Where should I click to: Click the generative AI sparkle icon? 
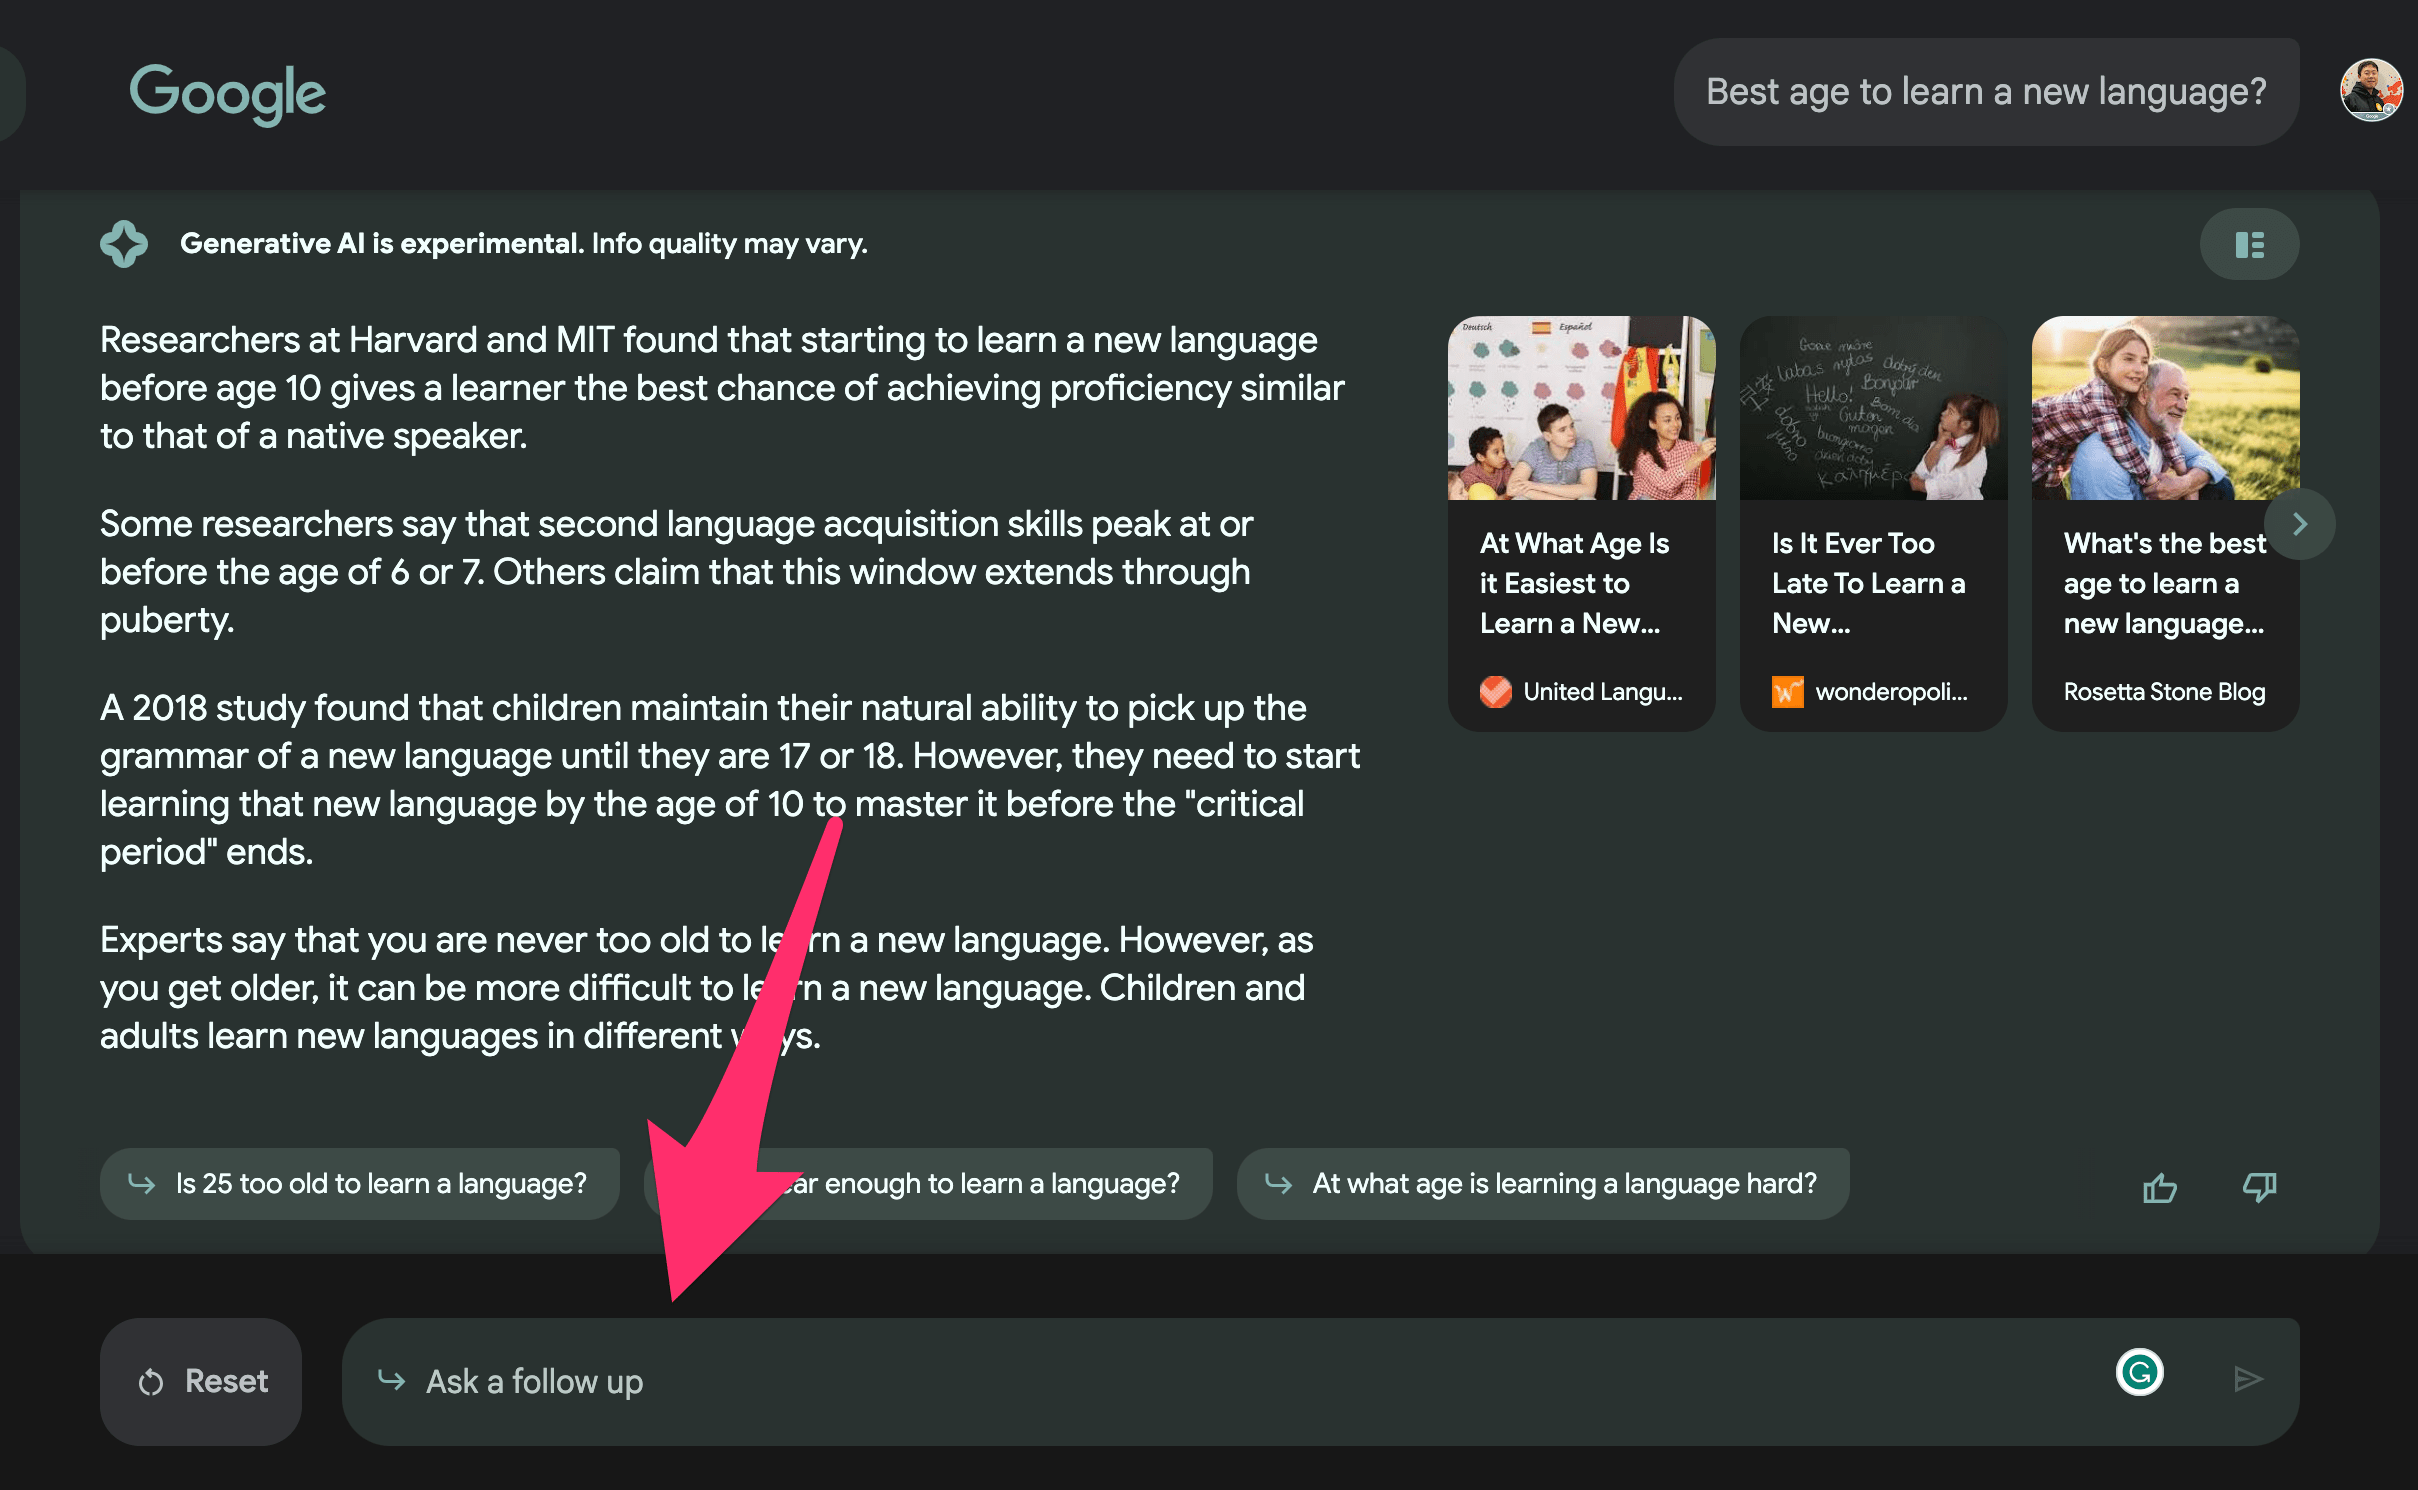point(124,244)
